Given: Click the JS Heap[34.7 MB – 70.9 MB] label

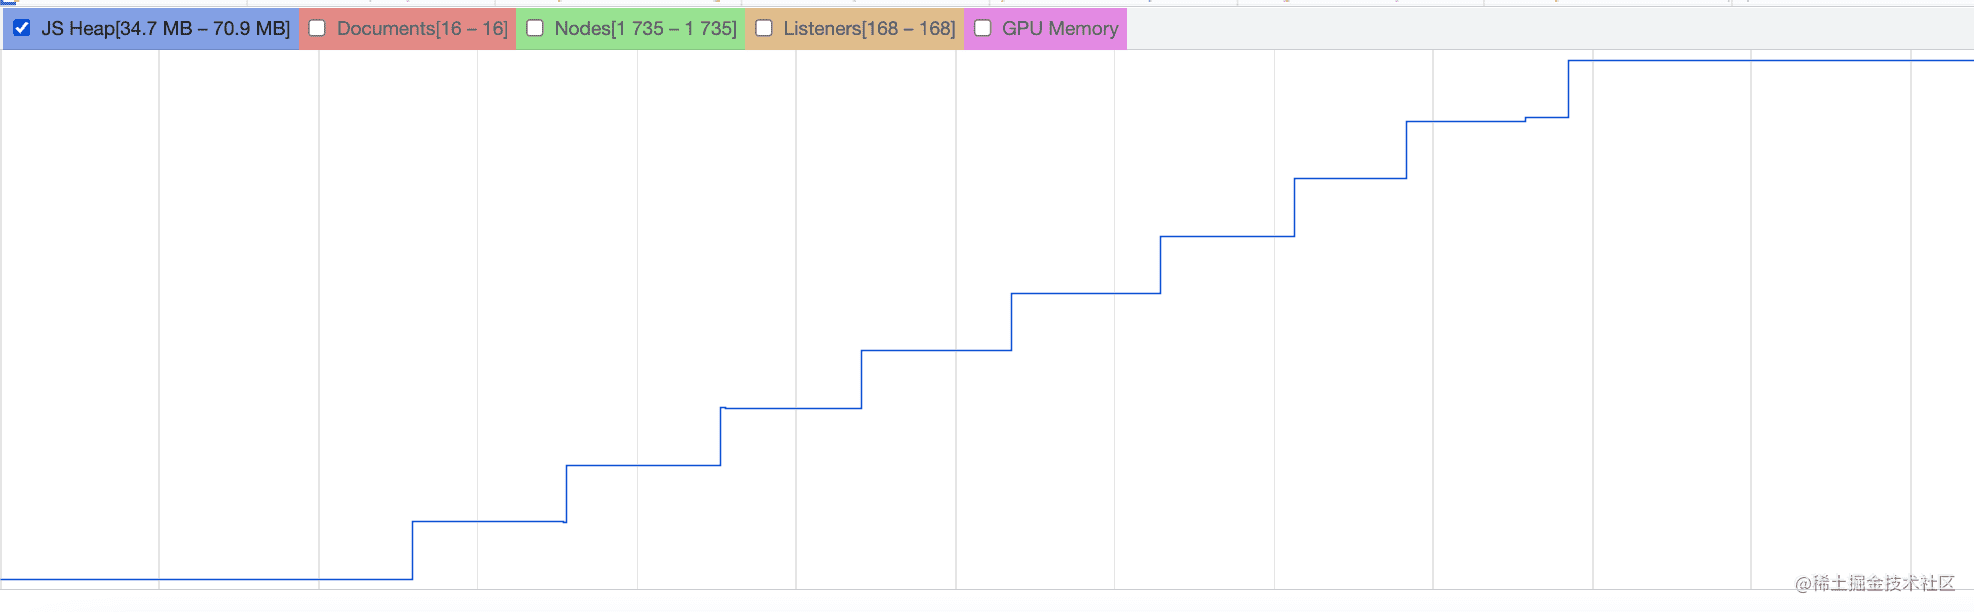Looking at the screenshot, I should 165,28.
